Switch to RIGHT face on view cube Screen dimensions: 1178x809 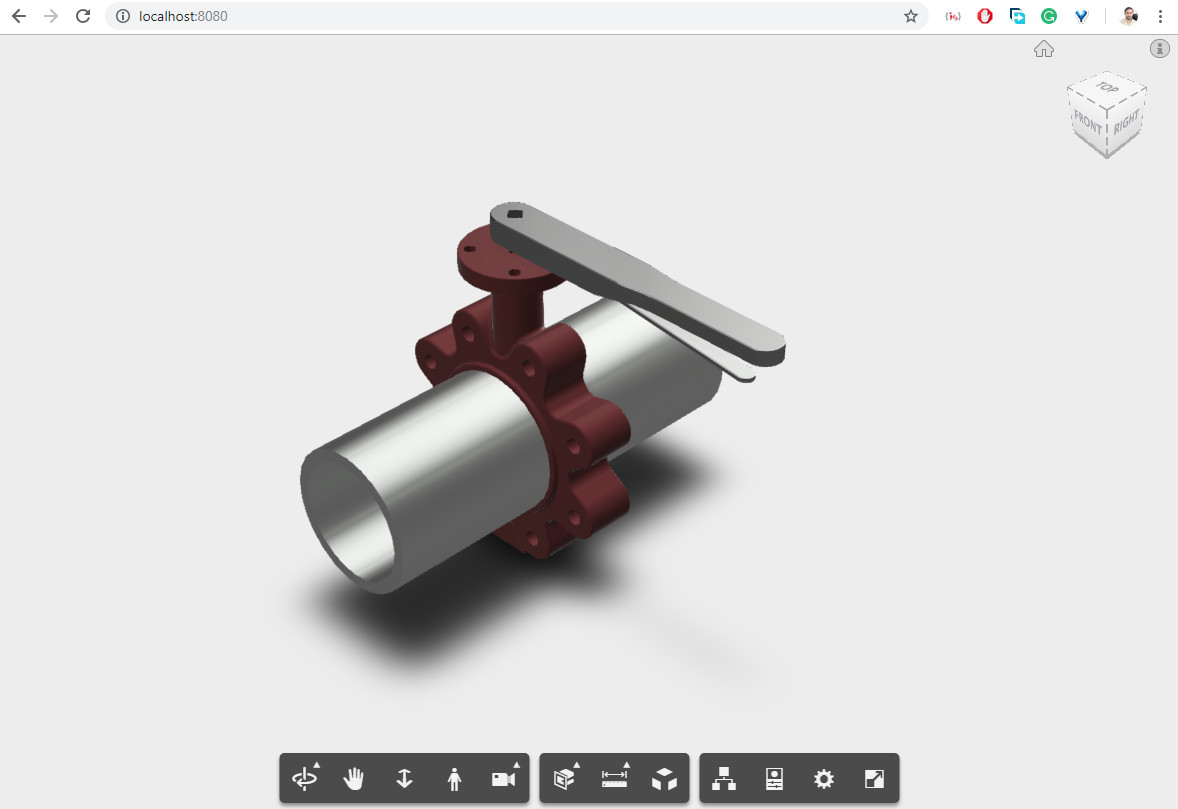(1127, 123)
